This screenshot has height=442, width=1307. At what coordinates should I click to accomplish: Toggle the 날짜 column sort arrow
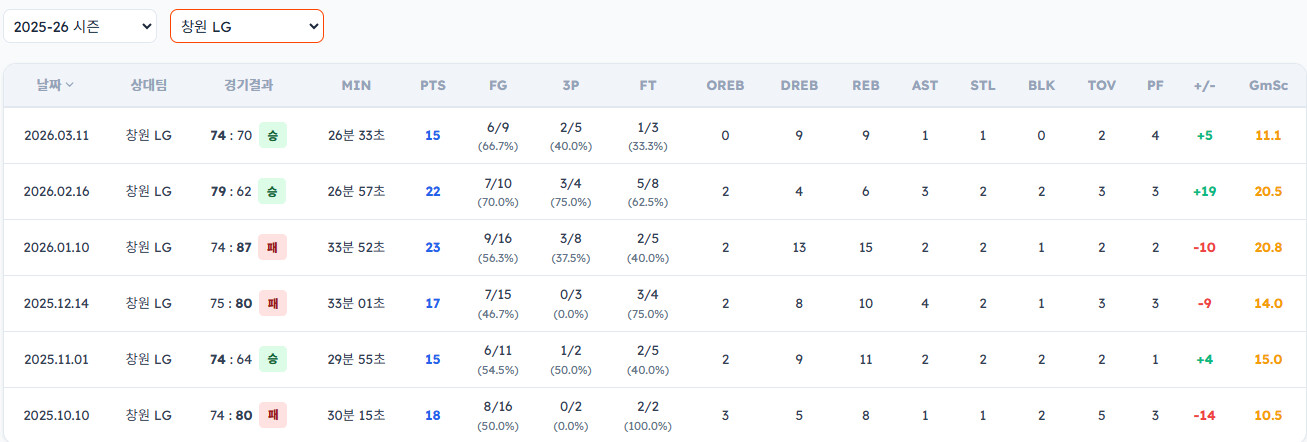tap(70, 86)
